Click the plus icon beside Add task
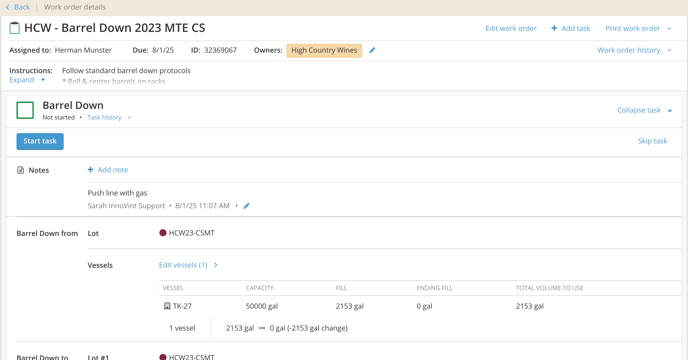 coord(554,28)
